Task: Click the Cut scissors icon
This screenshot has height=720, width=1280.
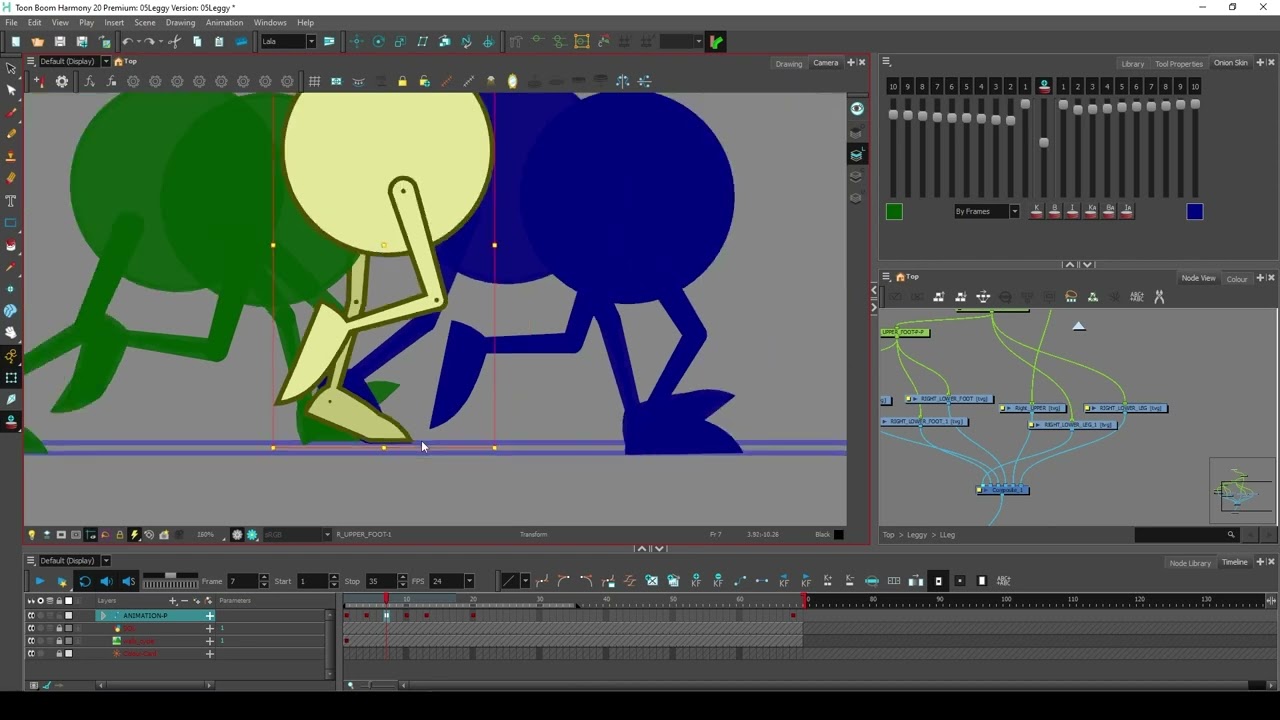Action: click(x=174, y=42)
